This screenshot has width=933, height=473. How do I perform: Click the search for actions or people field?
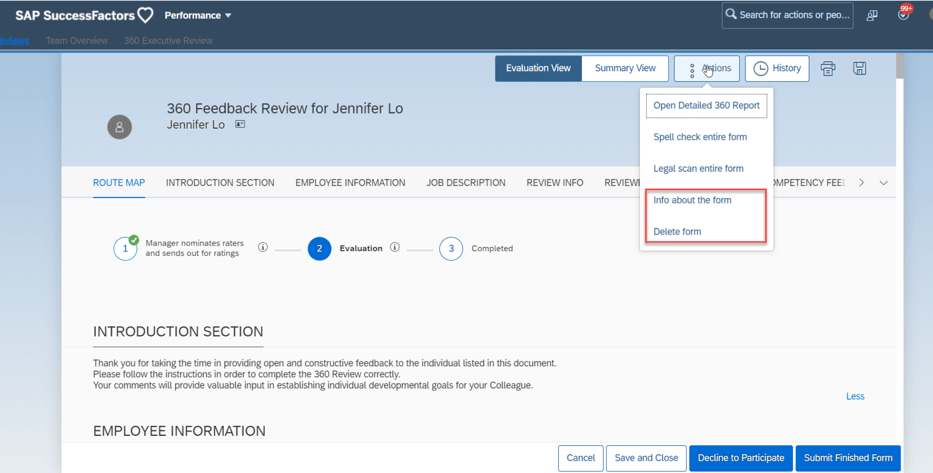tap(787, 15)
